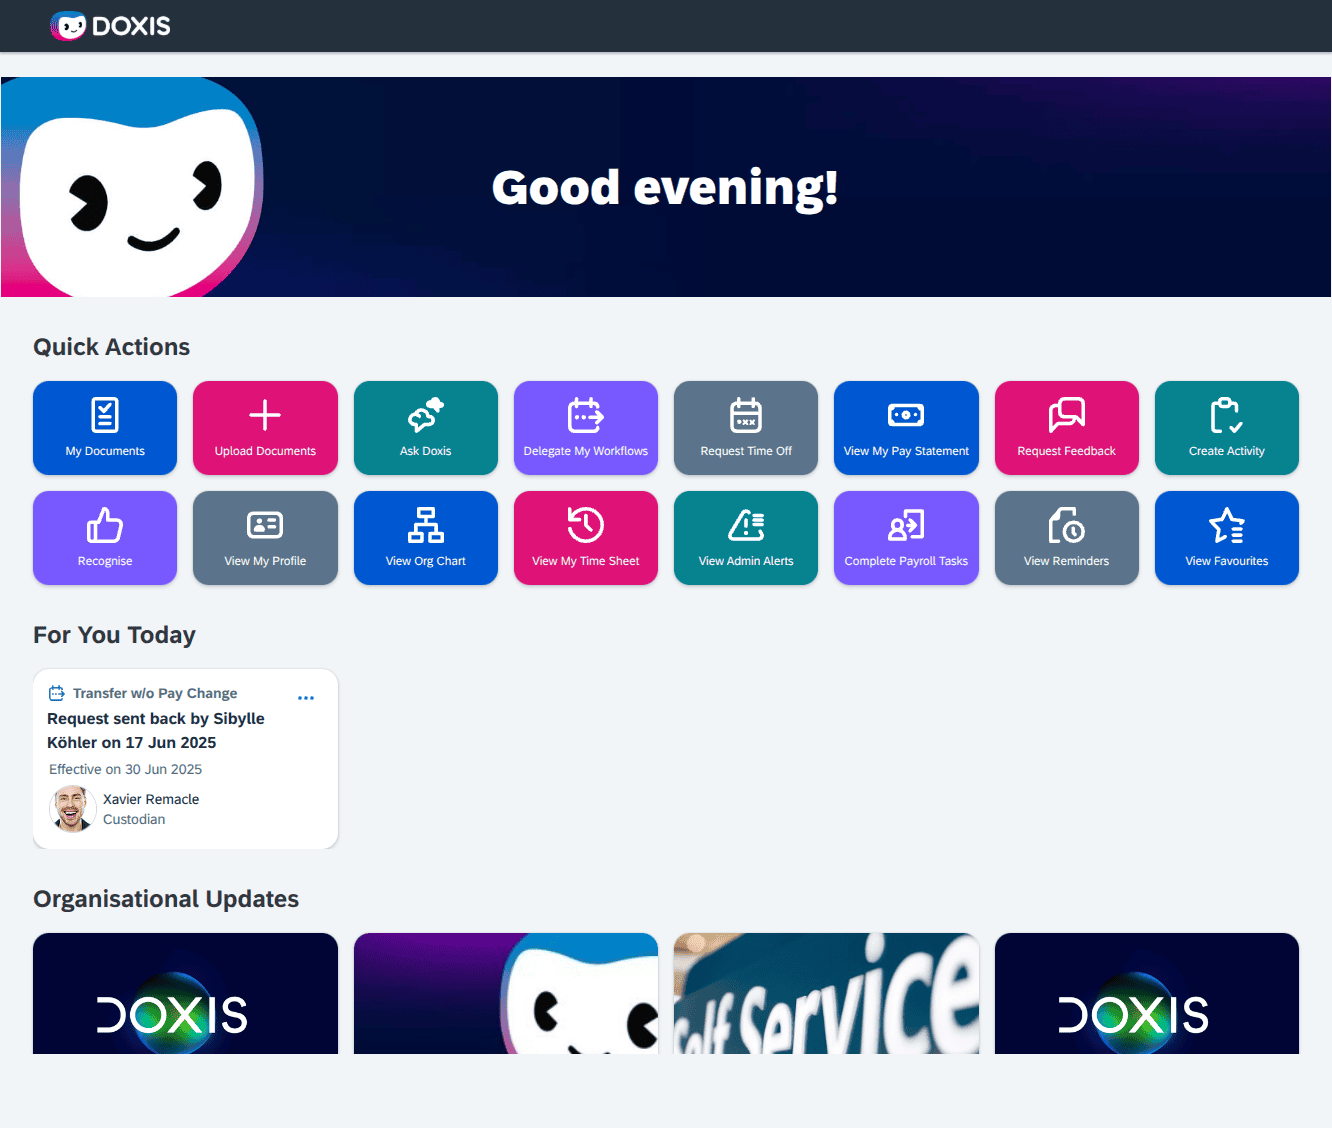Select the View Reminders tile
The image size is (1332, 1128).
click(1067, 538)
